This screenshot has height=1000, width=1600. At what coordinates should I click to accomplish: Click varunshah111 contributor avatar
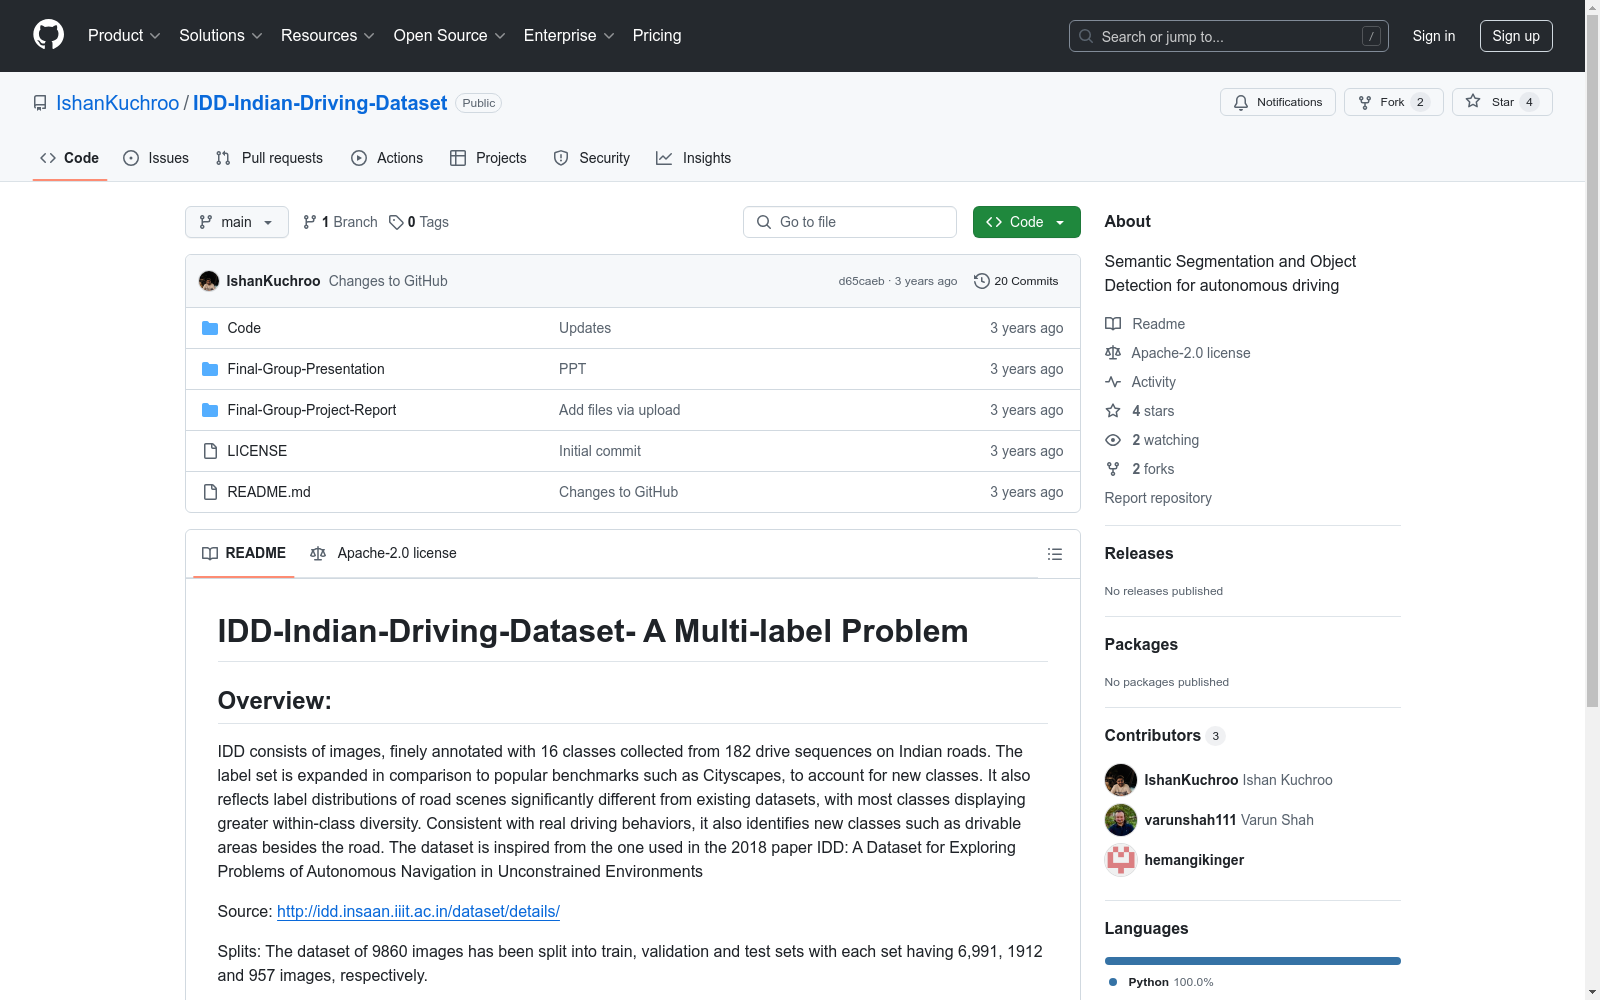click(x=1121, y=820)
